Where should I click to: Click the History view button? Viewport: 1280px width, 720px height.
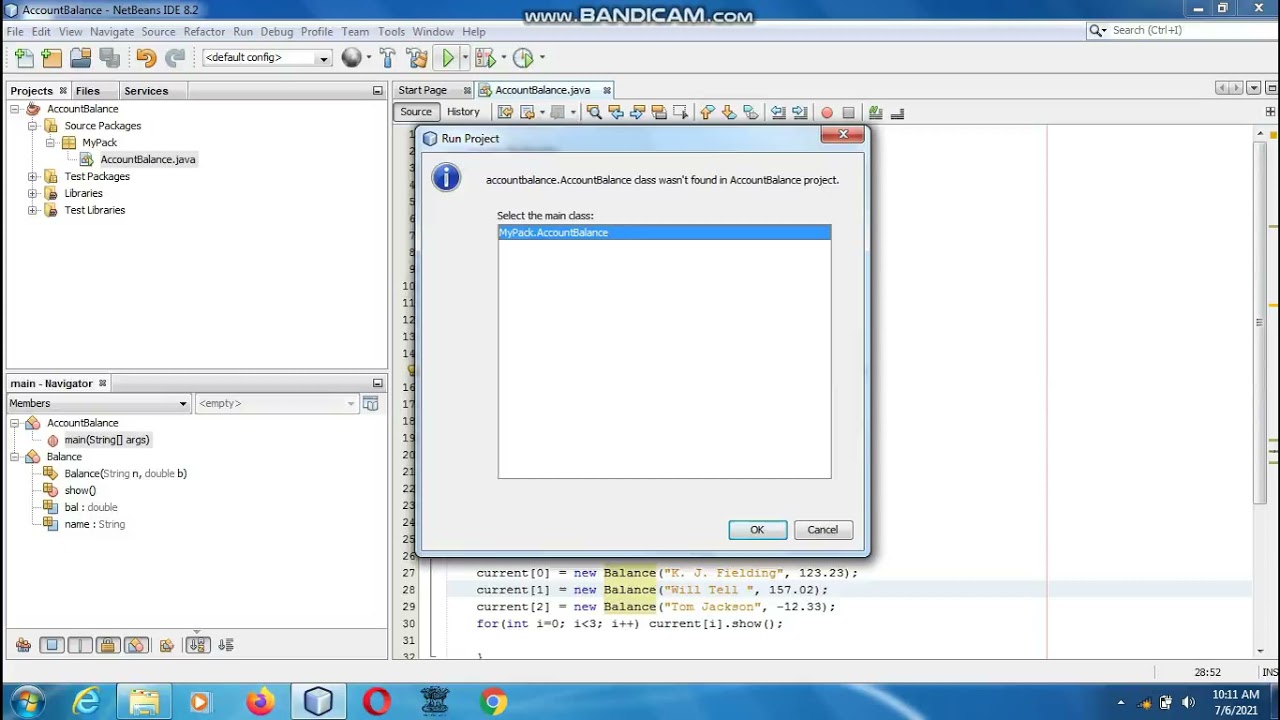tap(463, 112)
